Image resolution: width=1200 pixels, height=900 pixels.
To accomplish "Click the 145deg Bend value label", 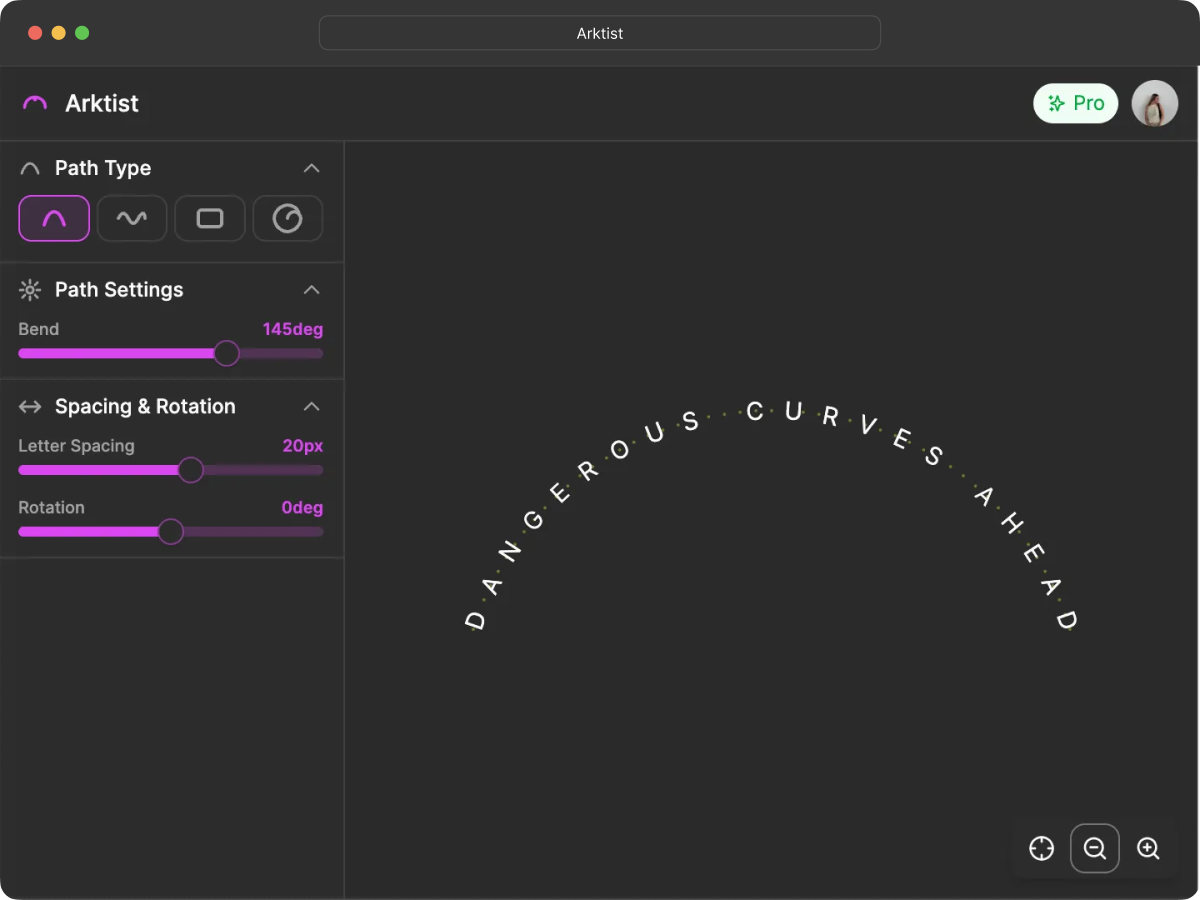I will tap(292, 329).
